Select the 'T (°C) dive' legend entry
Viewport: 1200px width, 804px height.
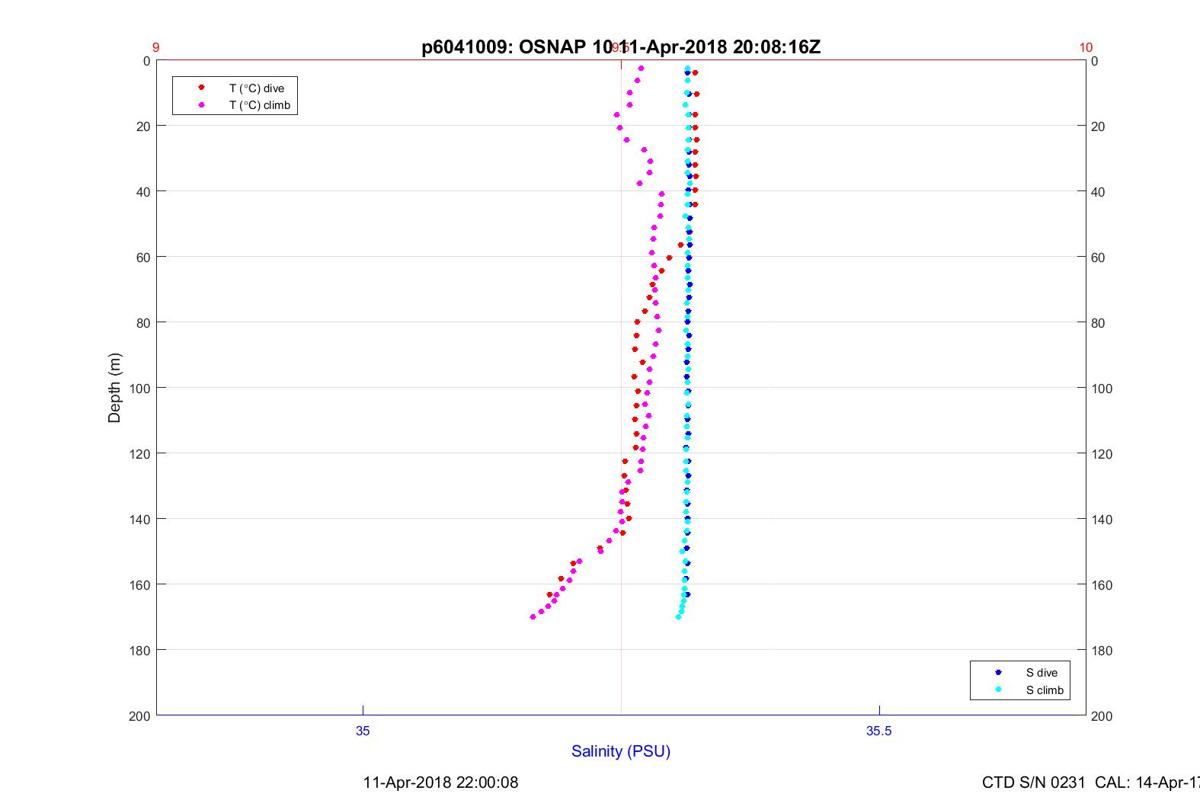tap(256, 88)
